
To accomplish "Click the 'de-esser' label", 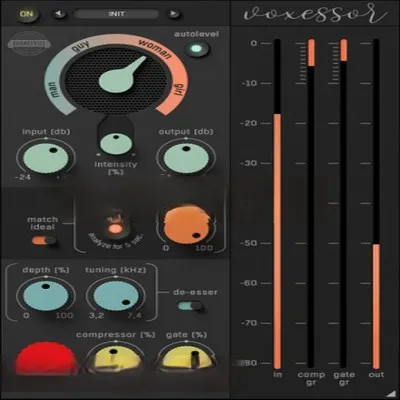I will coord(196,292).
